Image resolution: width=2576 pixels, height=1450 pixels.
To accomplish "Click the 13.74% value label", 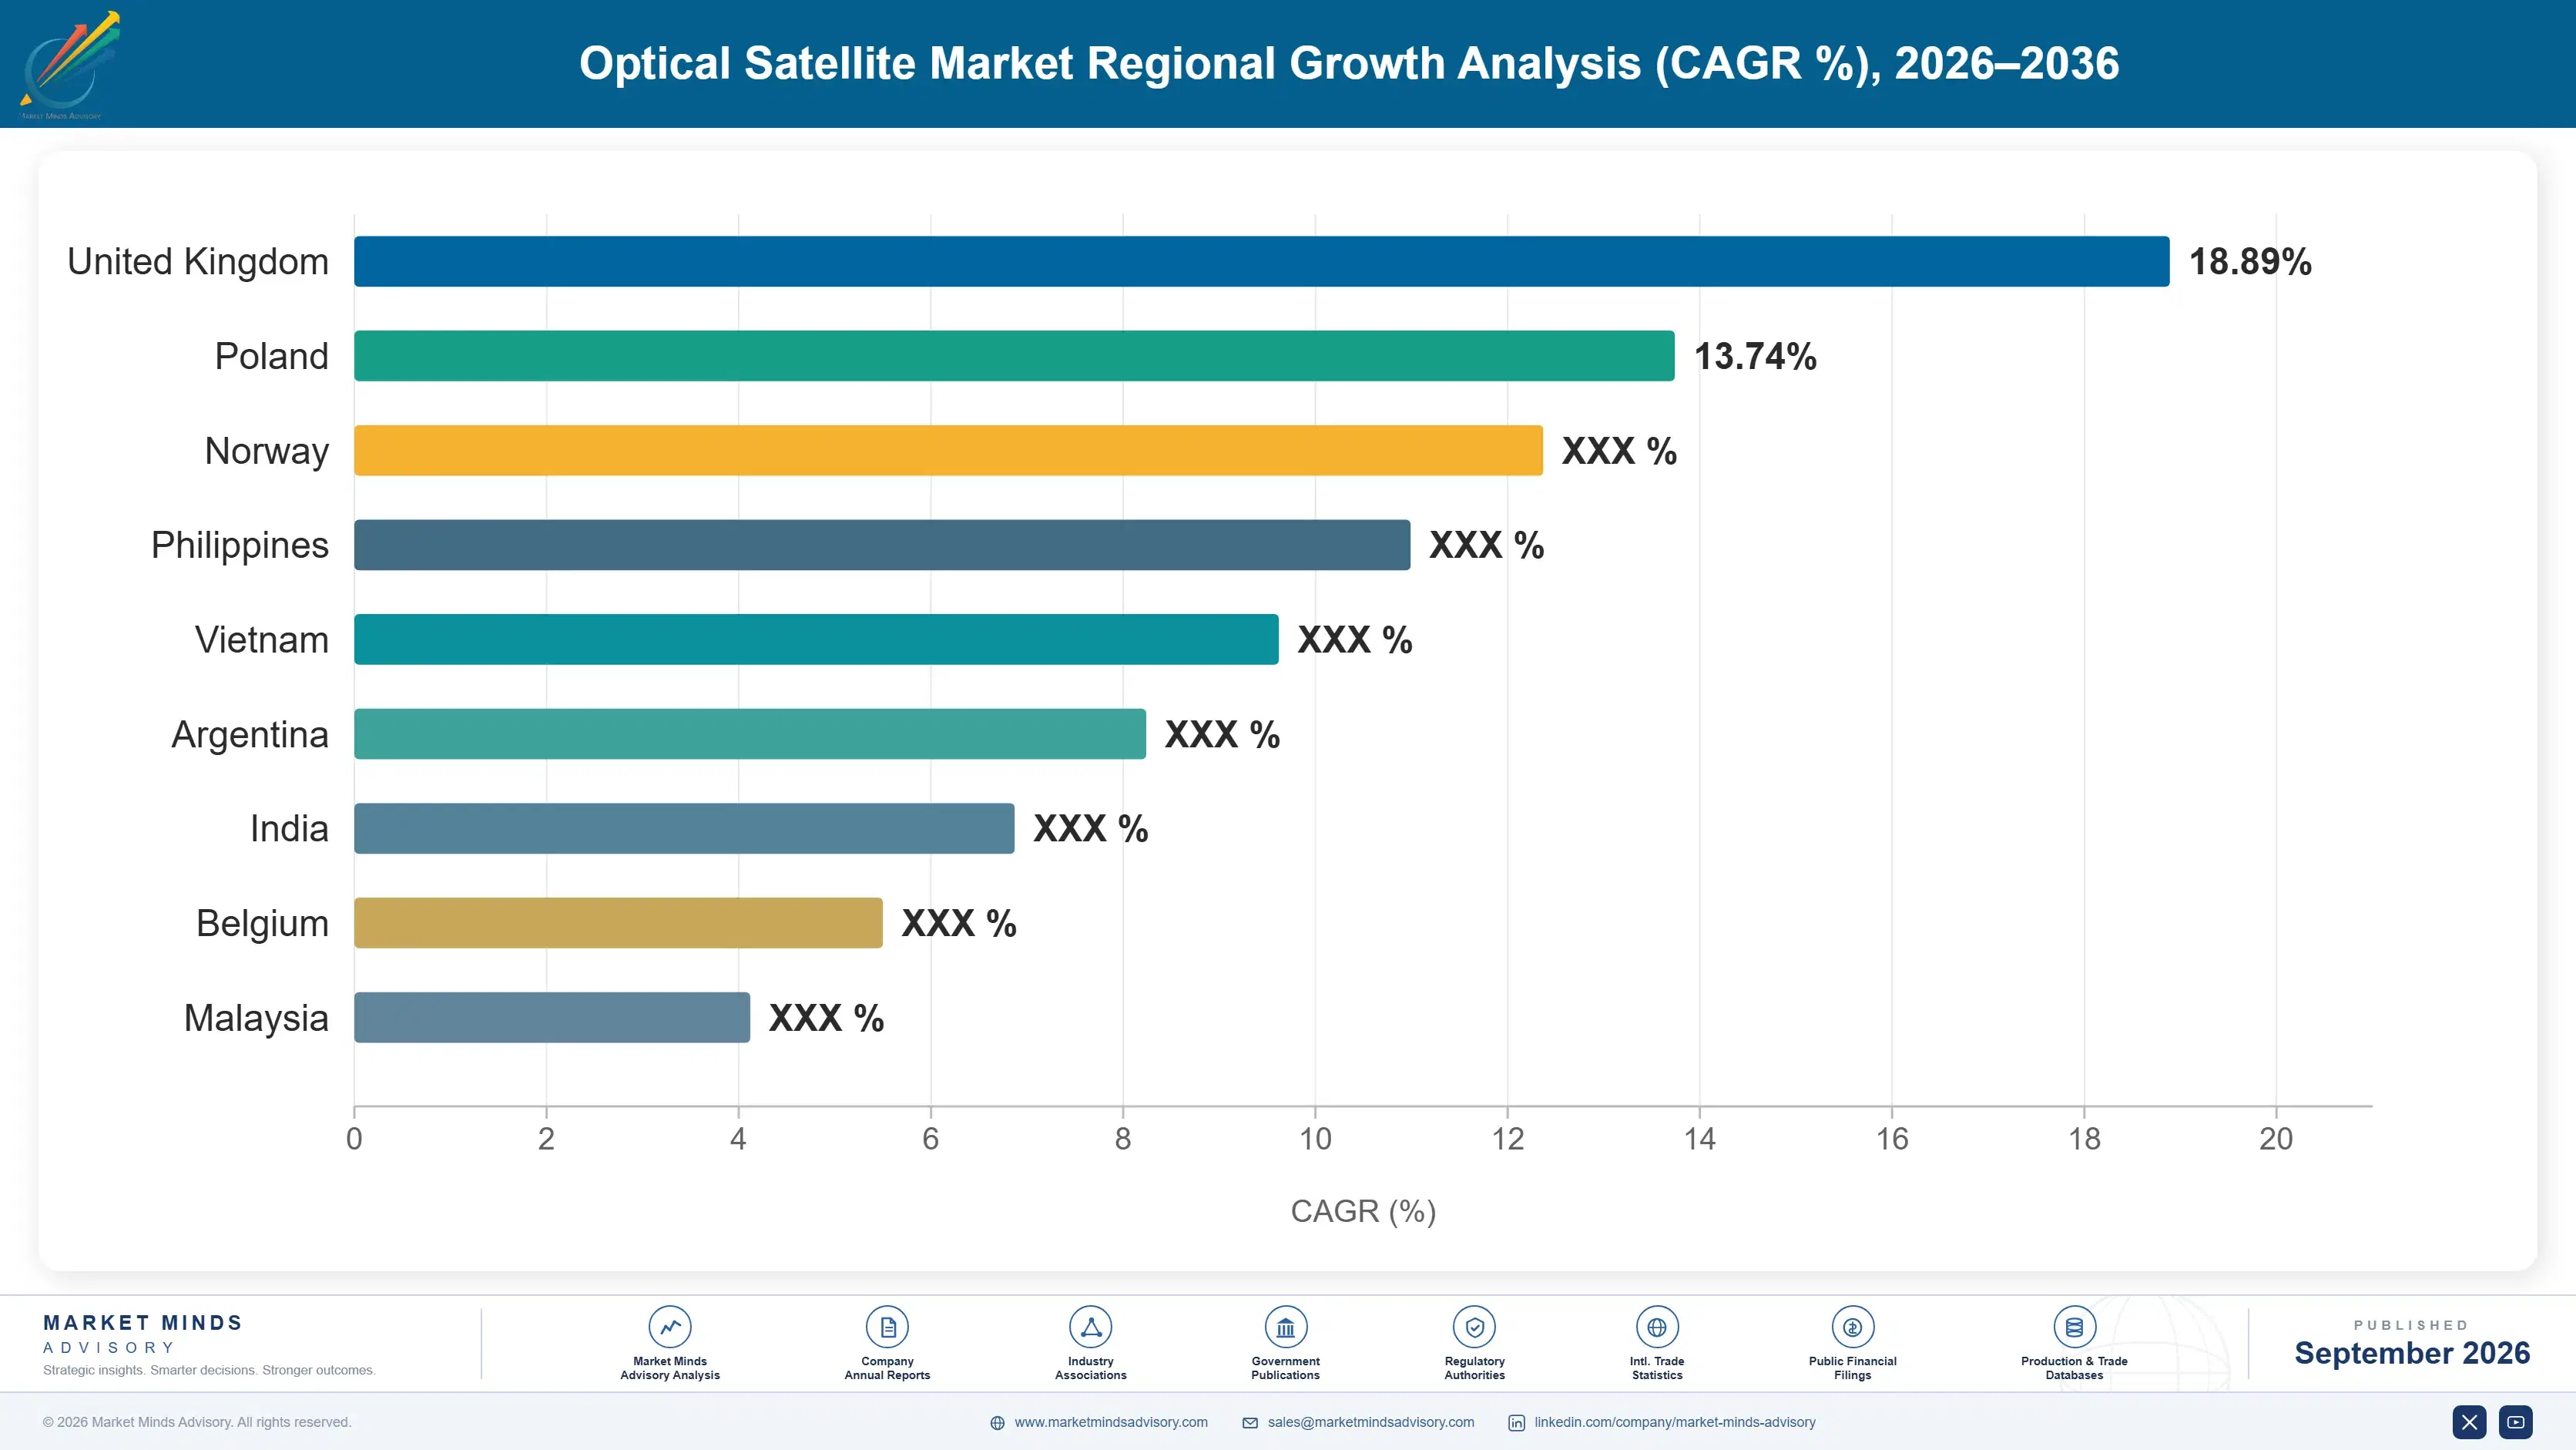I will tap(1755, 356).
